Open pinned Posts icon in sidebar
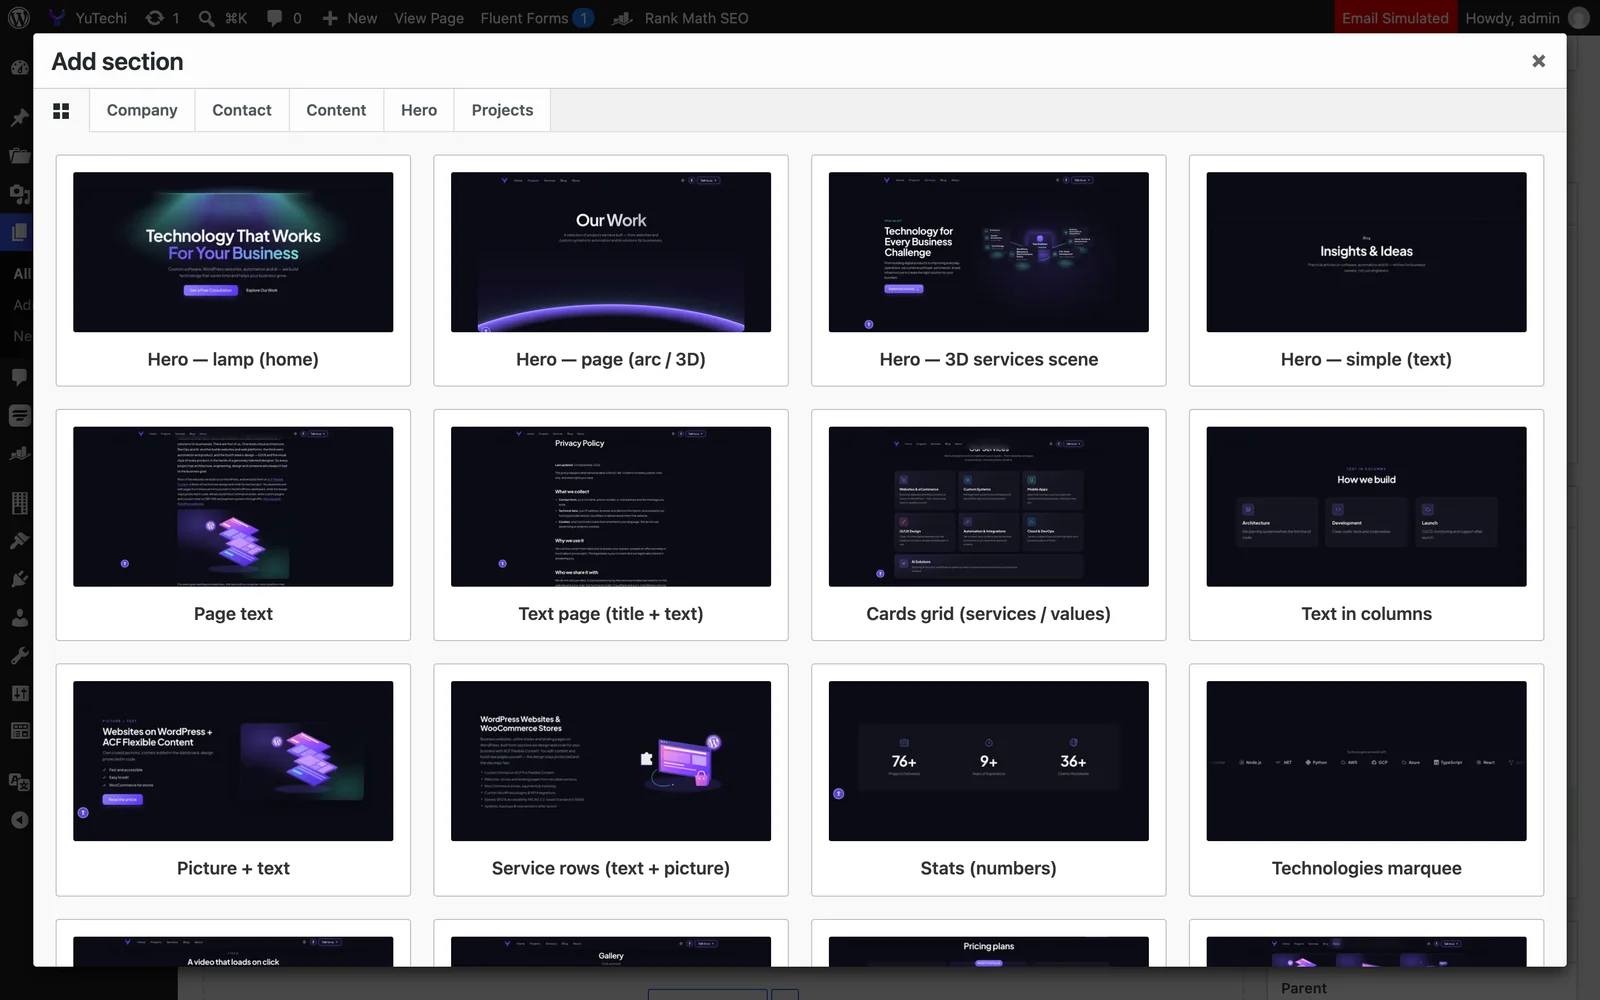 pos(19,118)
